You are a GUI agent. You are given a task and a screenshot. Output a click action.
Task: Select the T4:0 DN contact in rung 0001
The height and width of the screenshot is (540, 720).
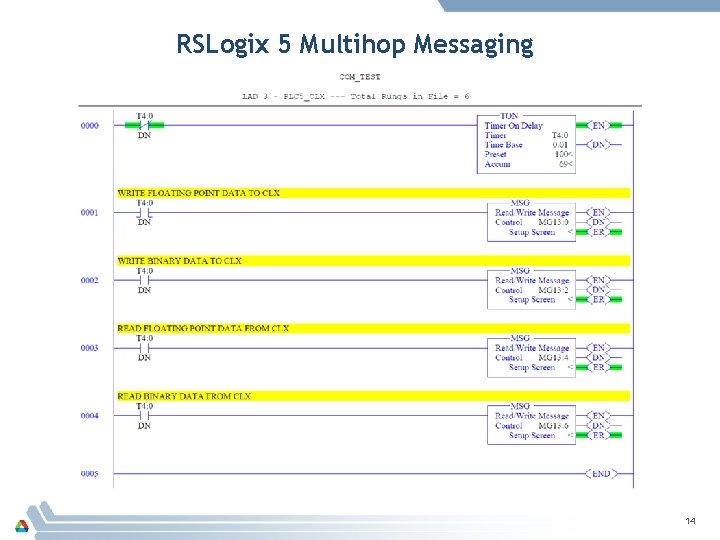pyautogui.click(x=144, y=213)
